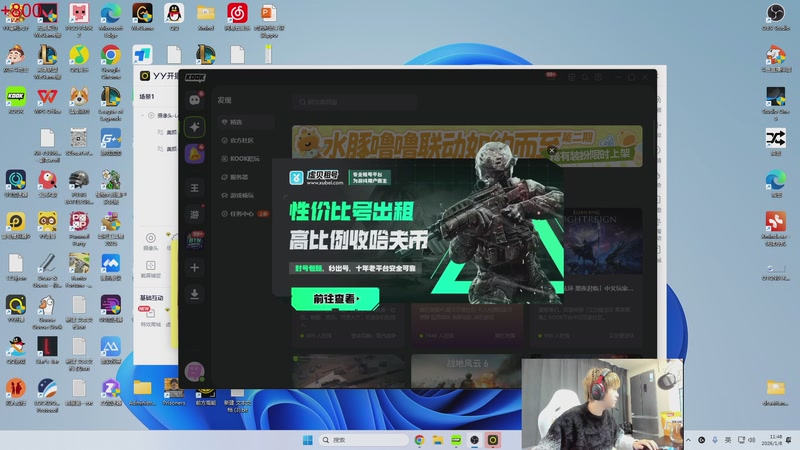Click the 截屏捕捉 screen capture icon in YY
This screenshot has width=800, height=450.
(x=151, y=269)
